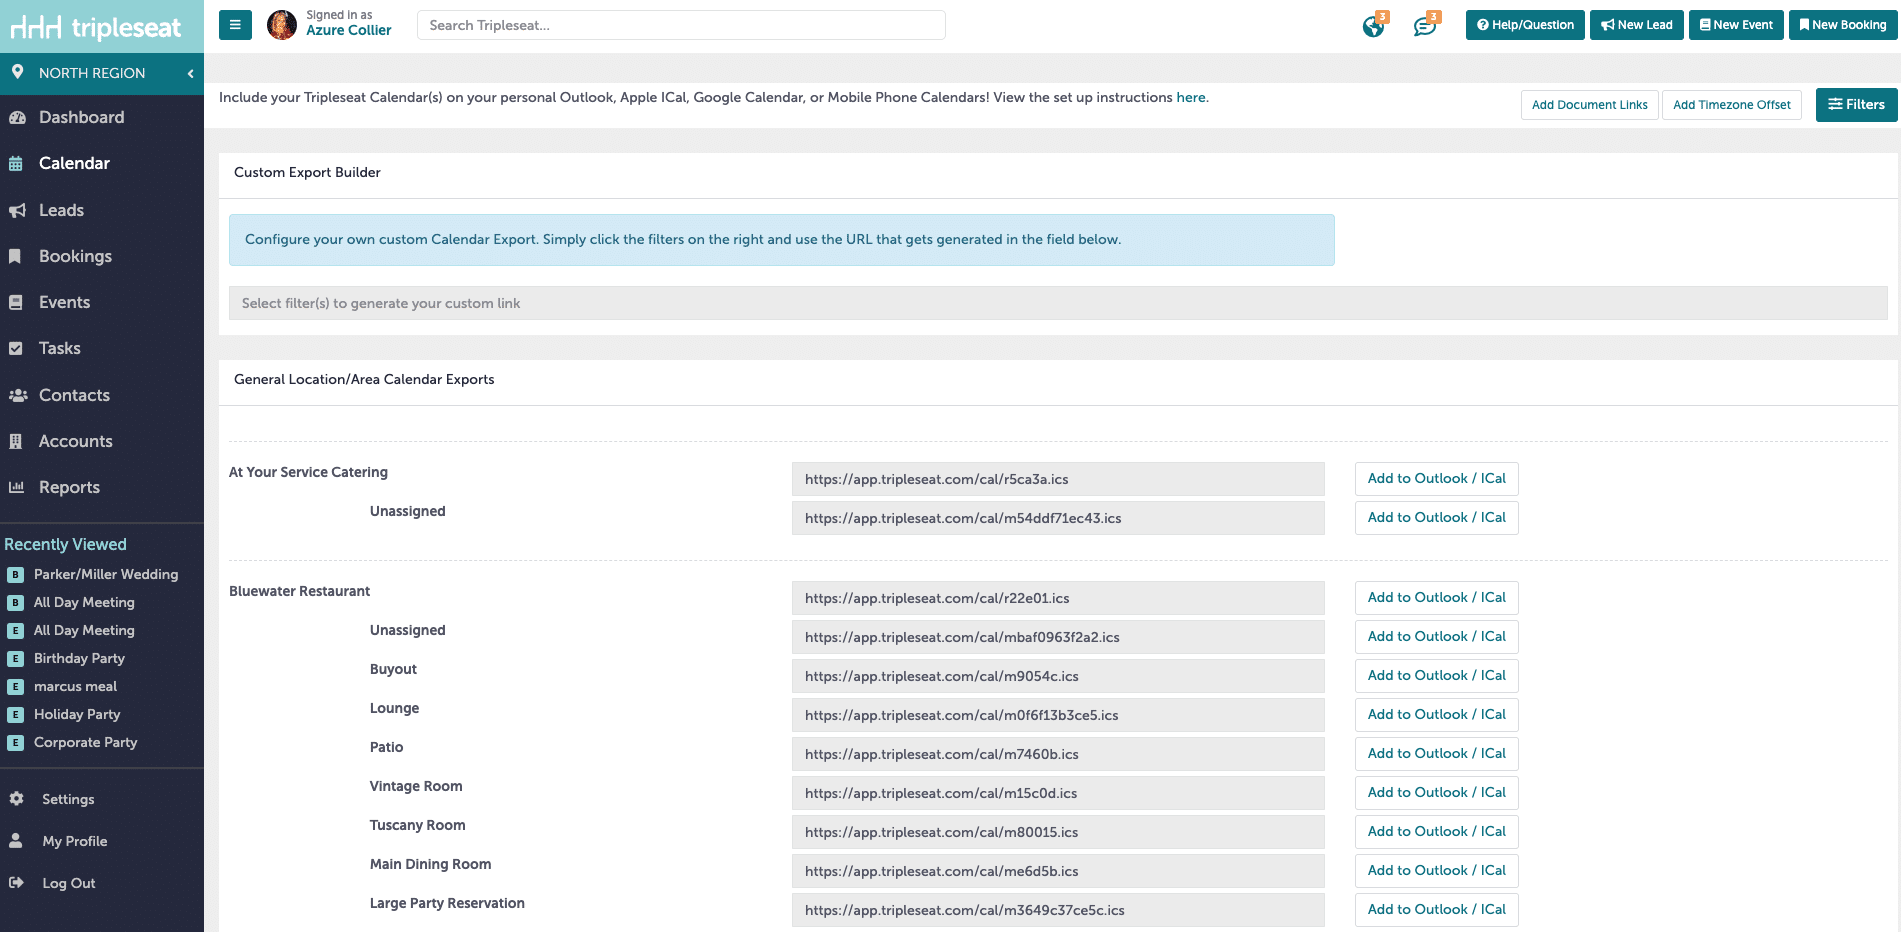Click the custom link generator field
This screenshot has height=932, width=1901.
pyautogui.click(x=1058, y=303)
